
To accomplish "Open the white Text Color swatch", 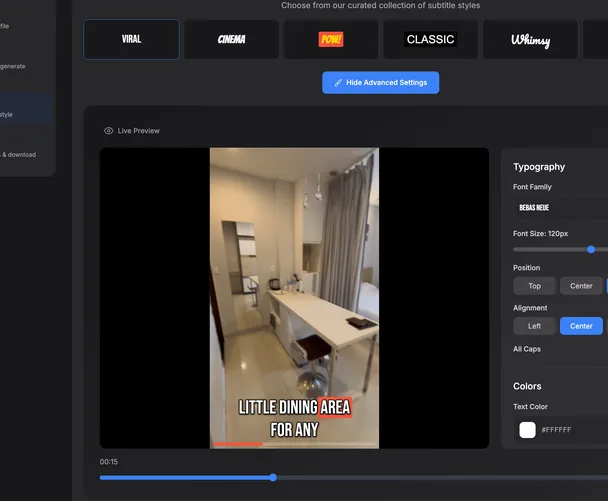I will (527, 430).
